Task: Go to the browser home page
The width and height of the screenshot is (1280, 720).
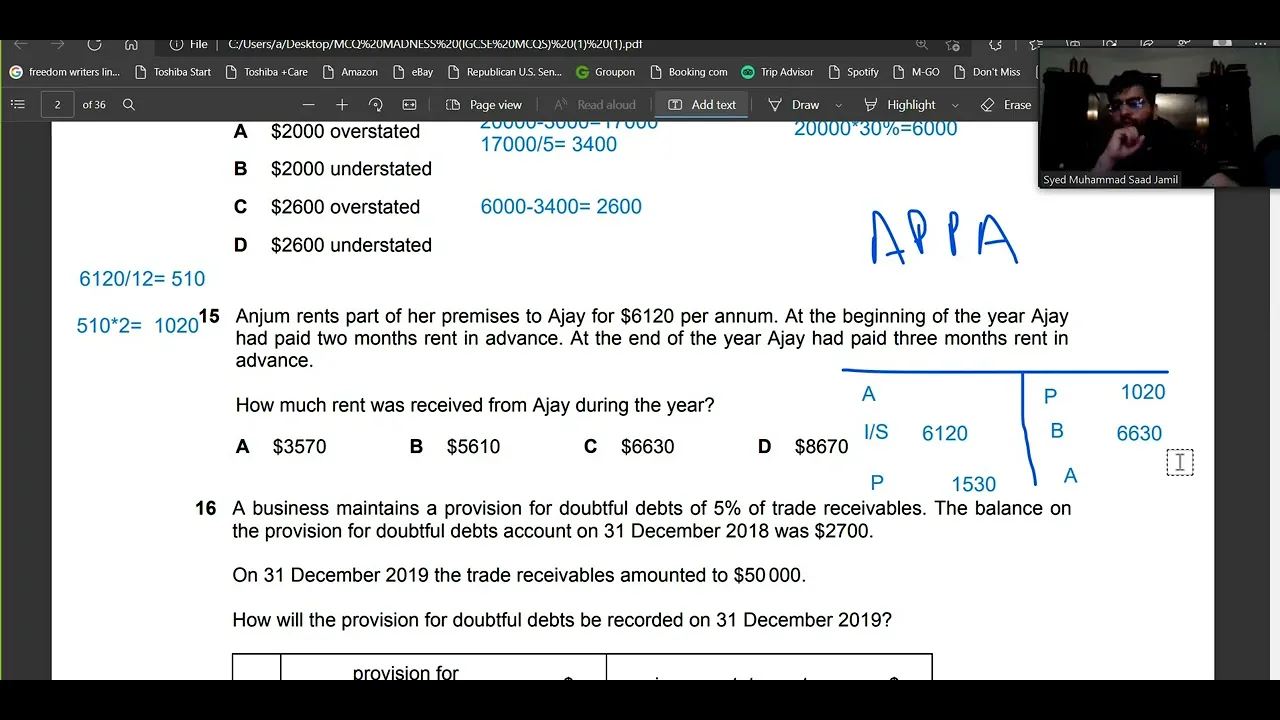Action: (131, 44)
